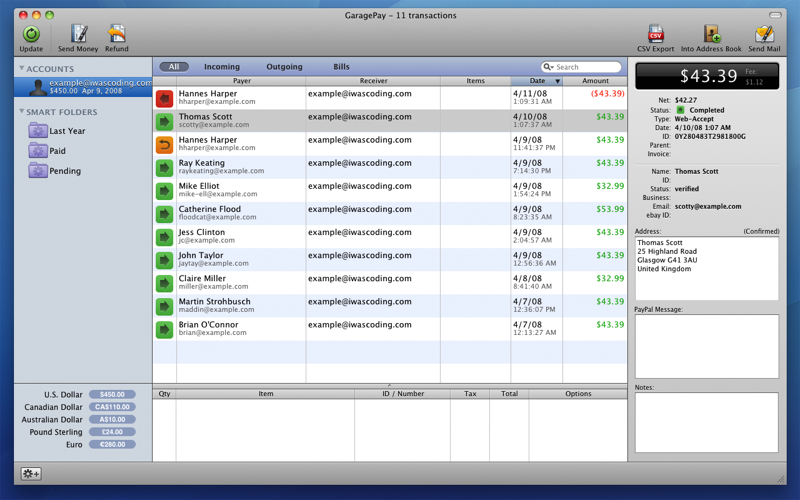Image resolution: width=800 pixels, height=500 pixels.
Task: Export transactions with CSV Export icon
Action: 656,35
